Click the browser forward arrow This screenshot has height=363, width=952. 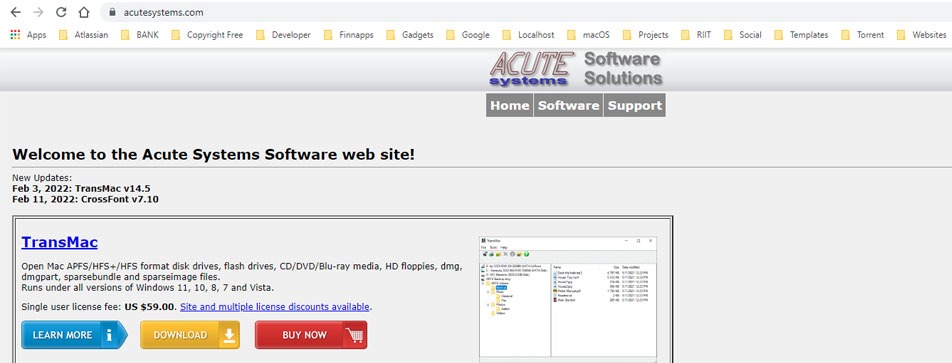38,12
